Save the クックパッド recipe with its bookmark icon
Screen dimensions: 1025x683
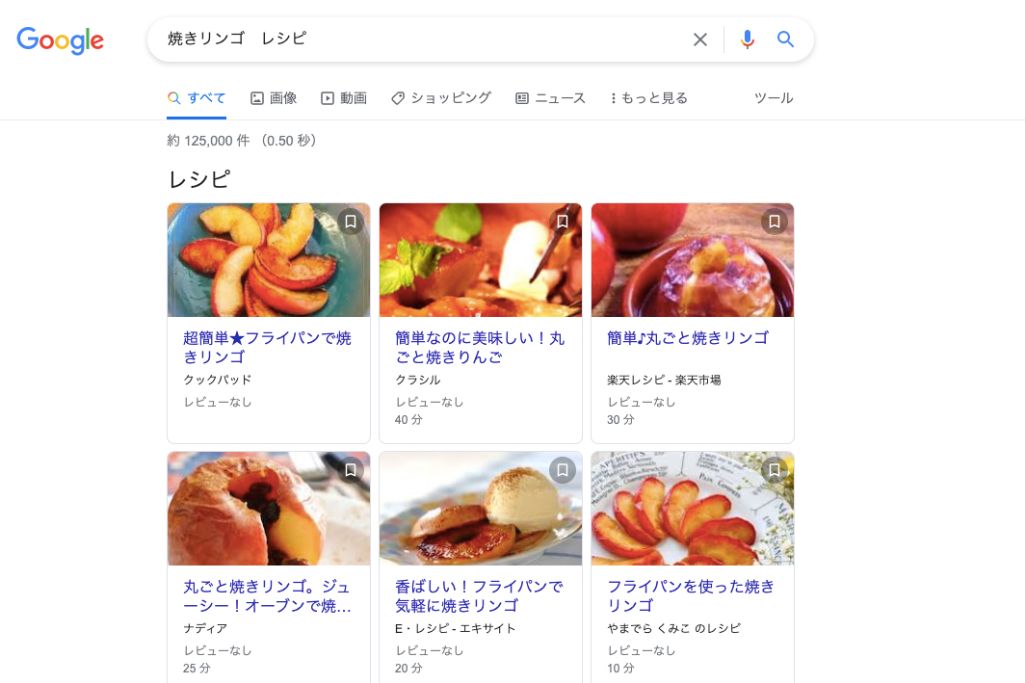click(349, 222)
